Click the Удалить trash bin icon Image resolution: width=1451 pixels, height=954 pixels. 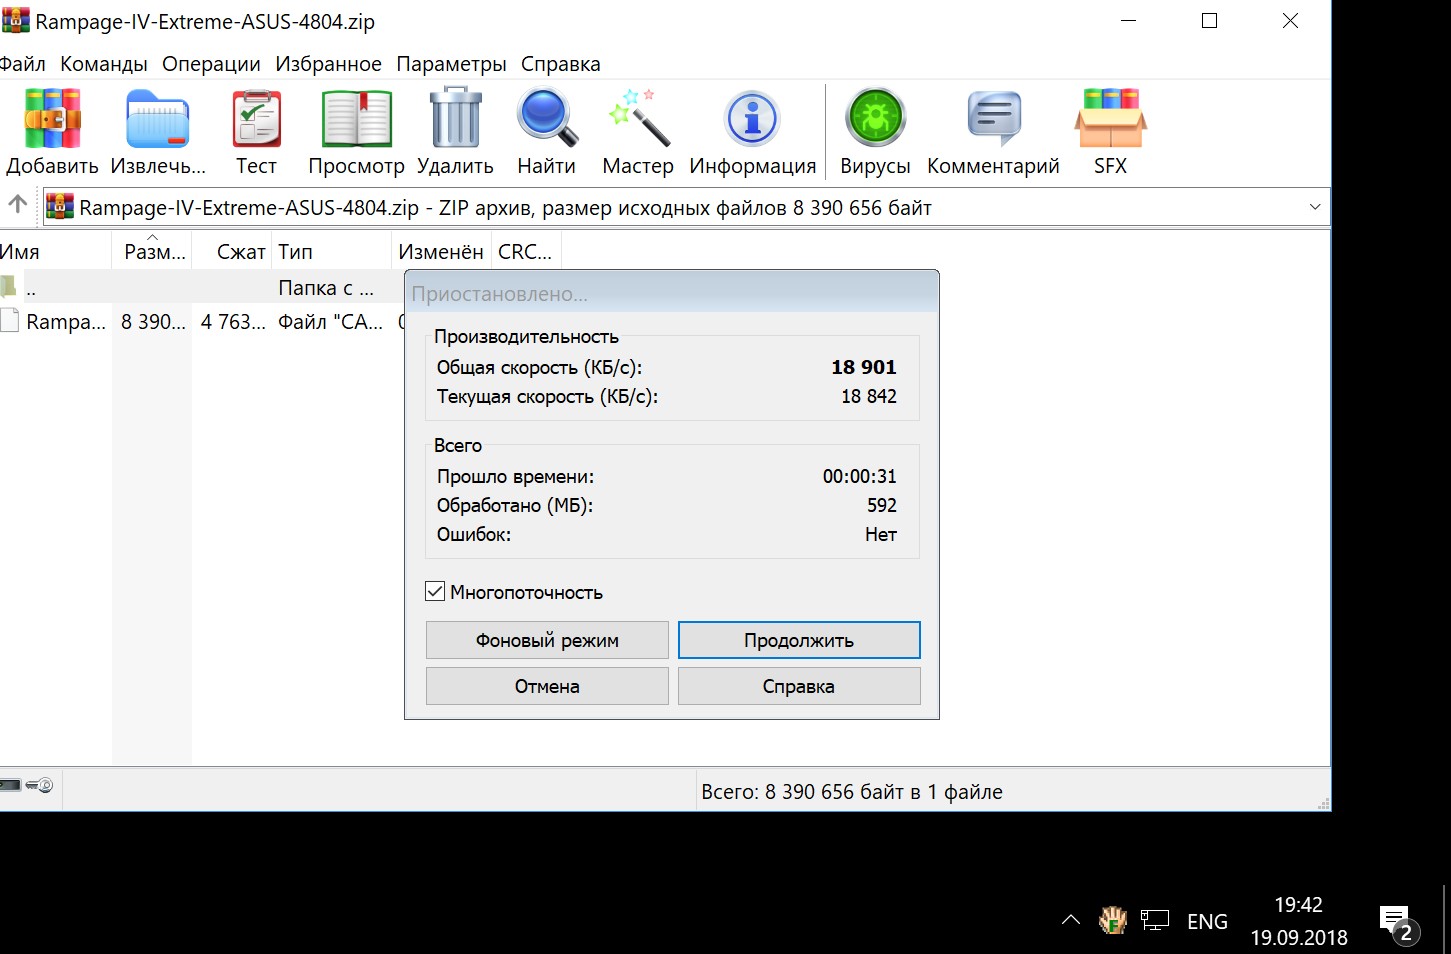[x=455, y=120]
